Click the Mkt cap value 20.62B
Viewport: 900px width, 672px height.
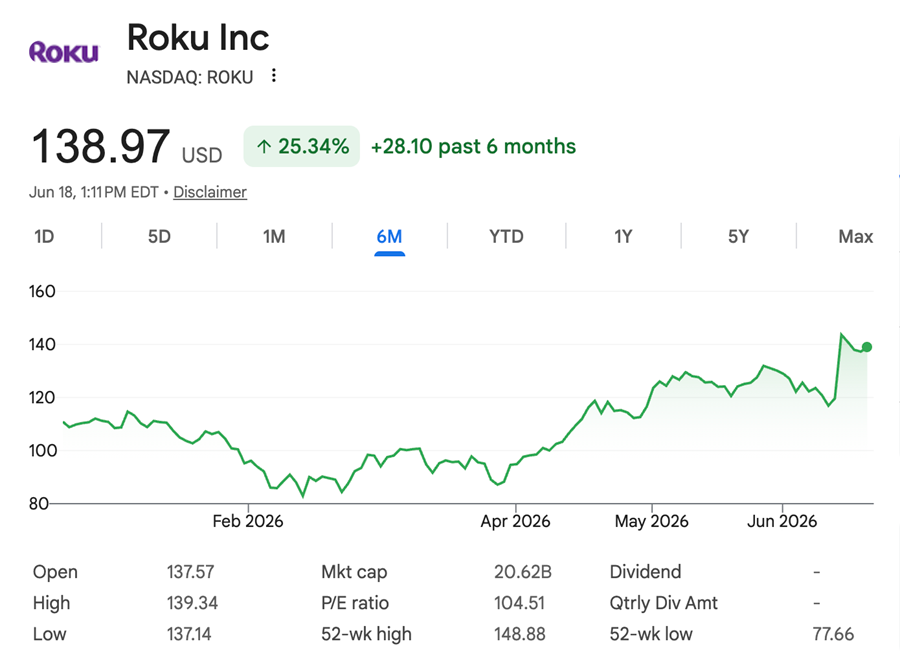(523, 572)
